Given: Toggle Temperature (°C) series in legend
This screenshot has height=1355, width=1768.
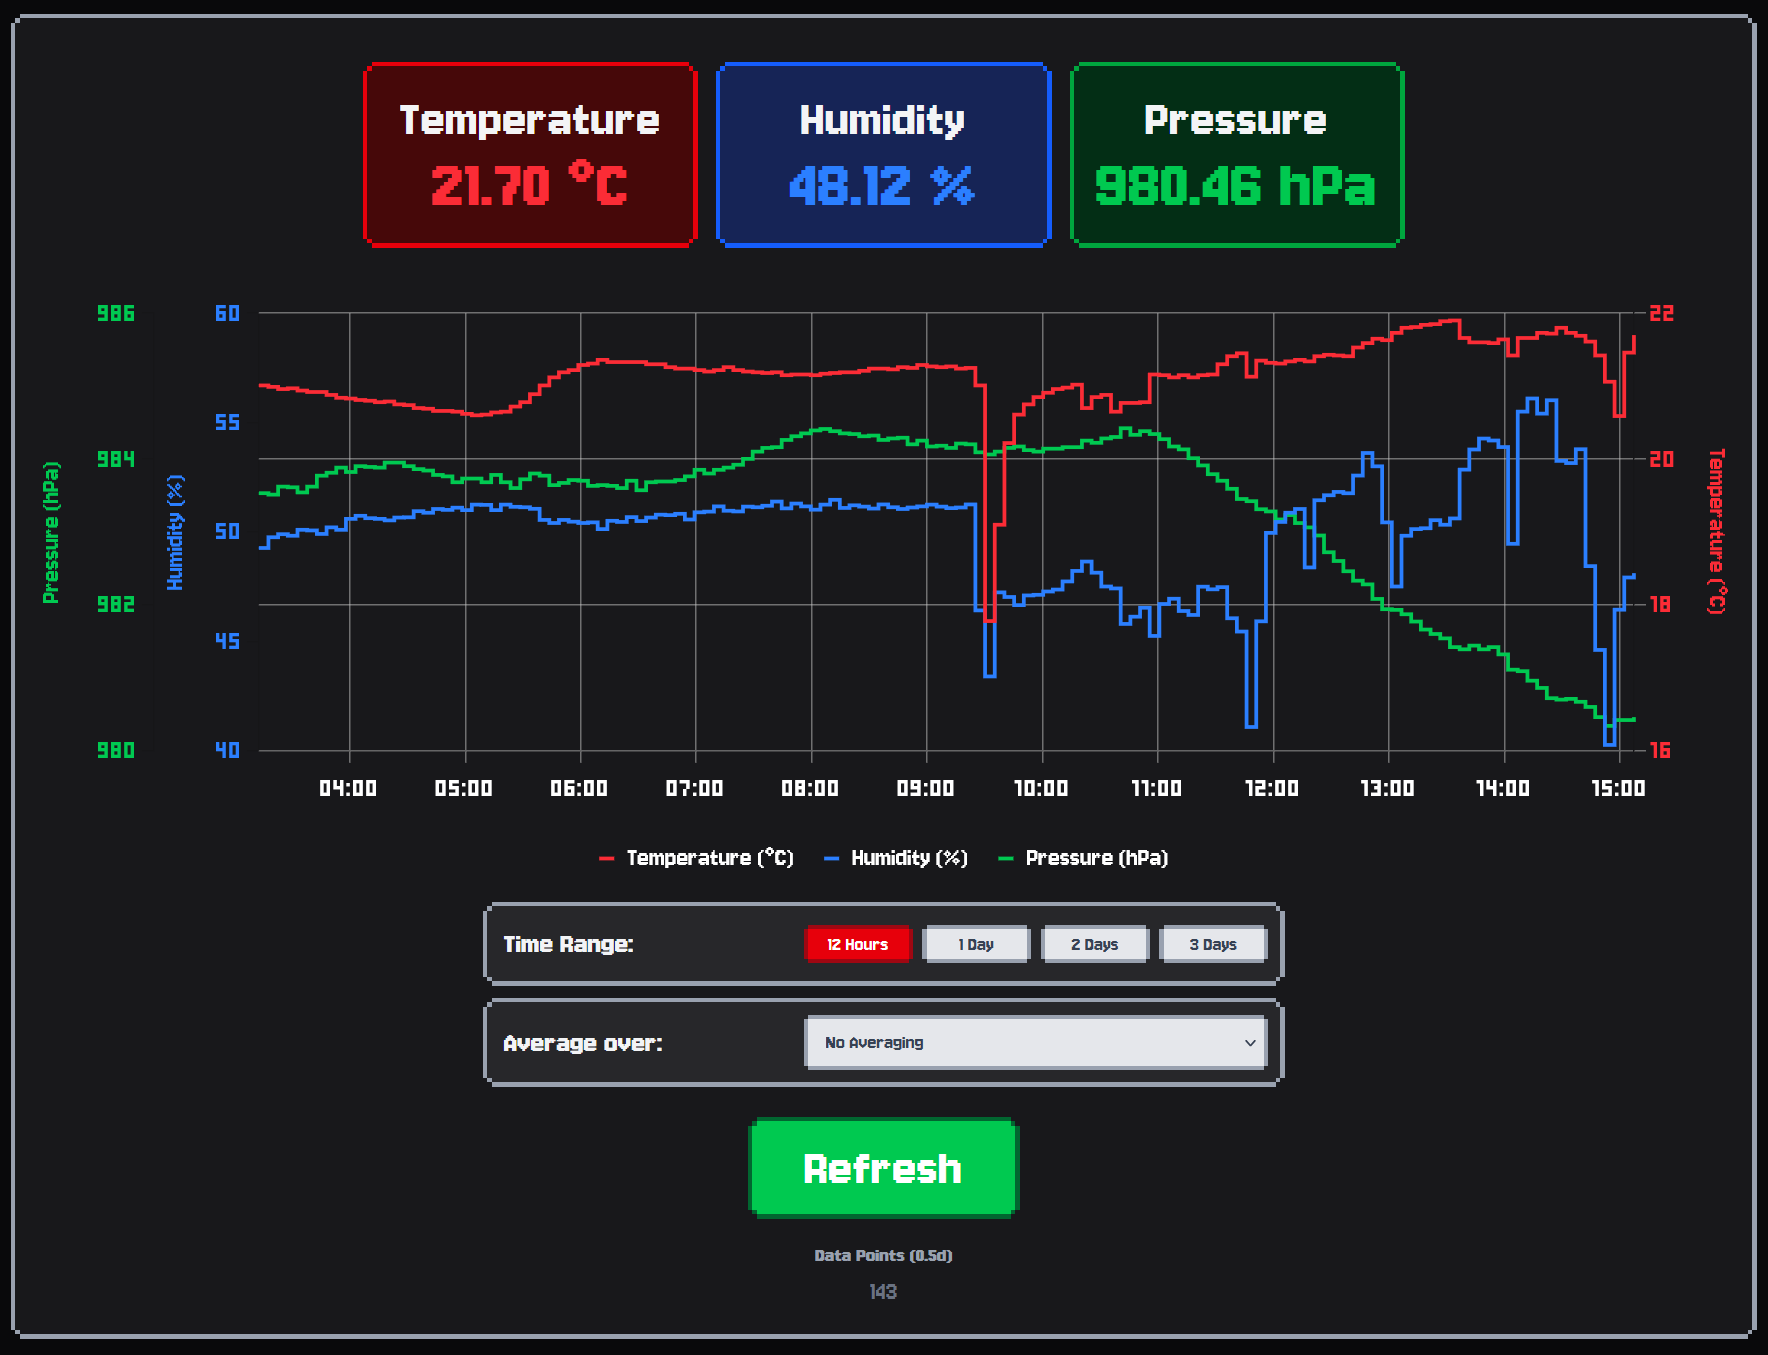Looking at the screenshot, I should [709, 858].
